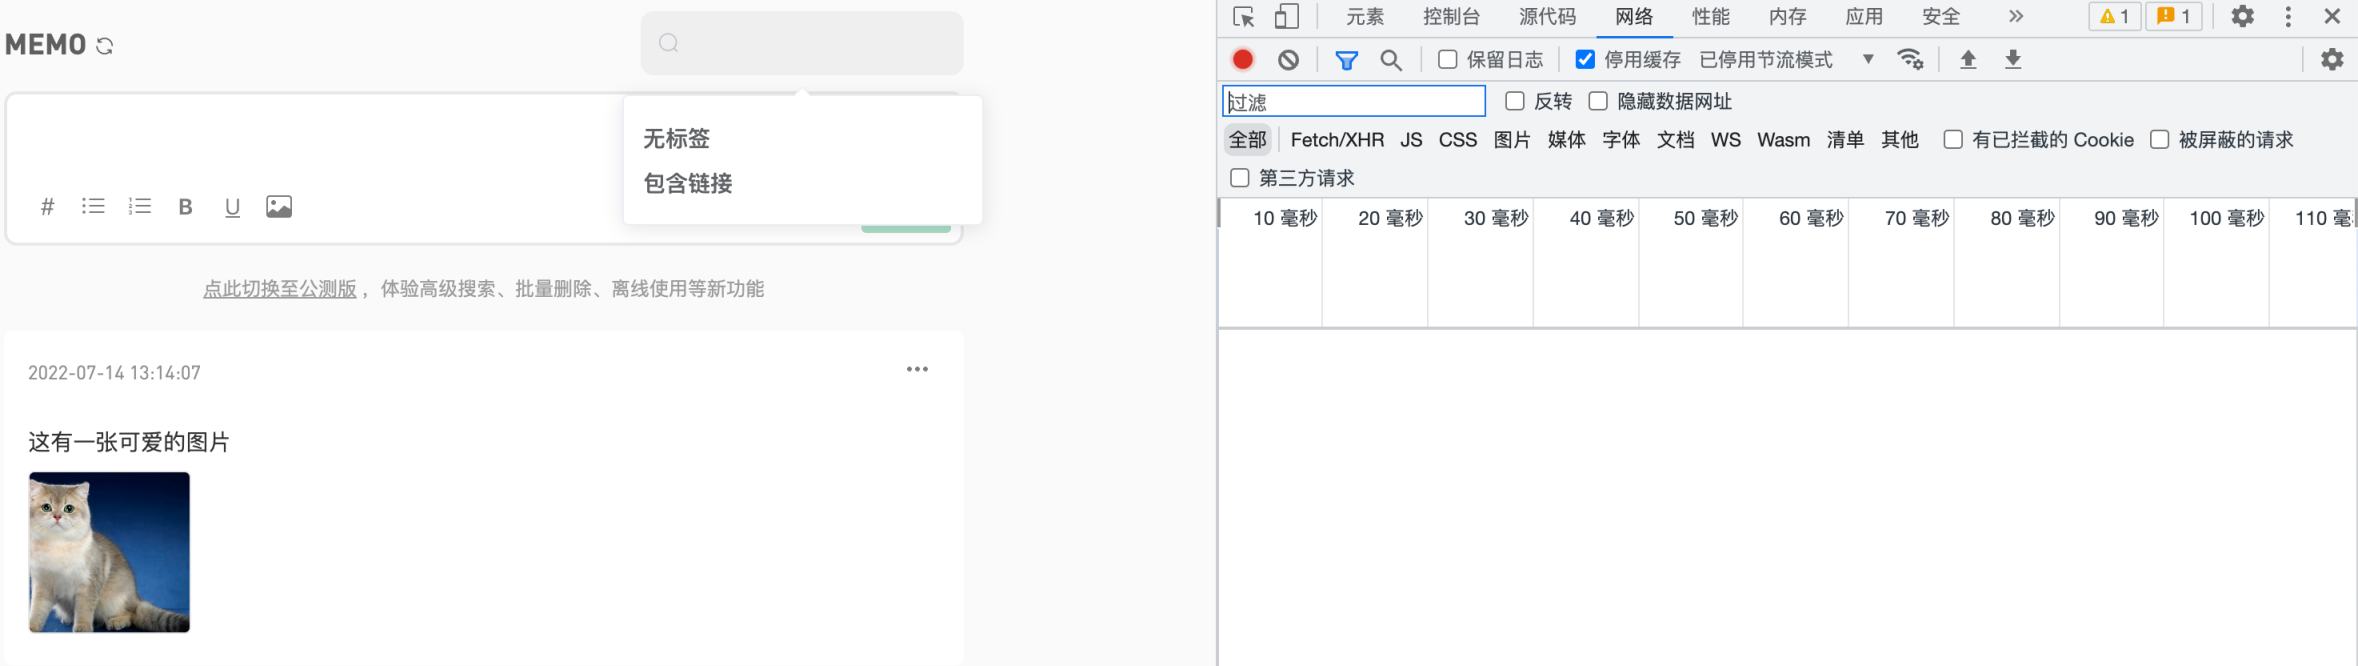This screenshot has height=666, width=2358.
Task: Enable the 反转 checkbox
Action: [1515, 101]
